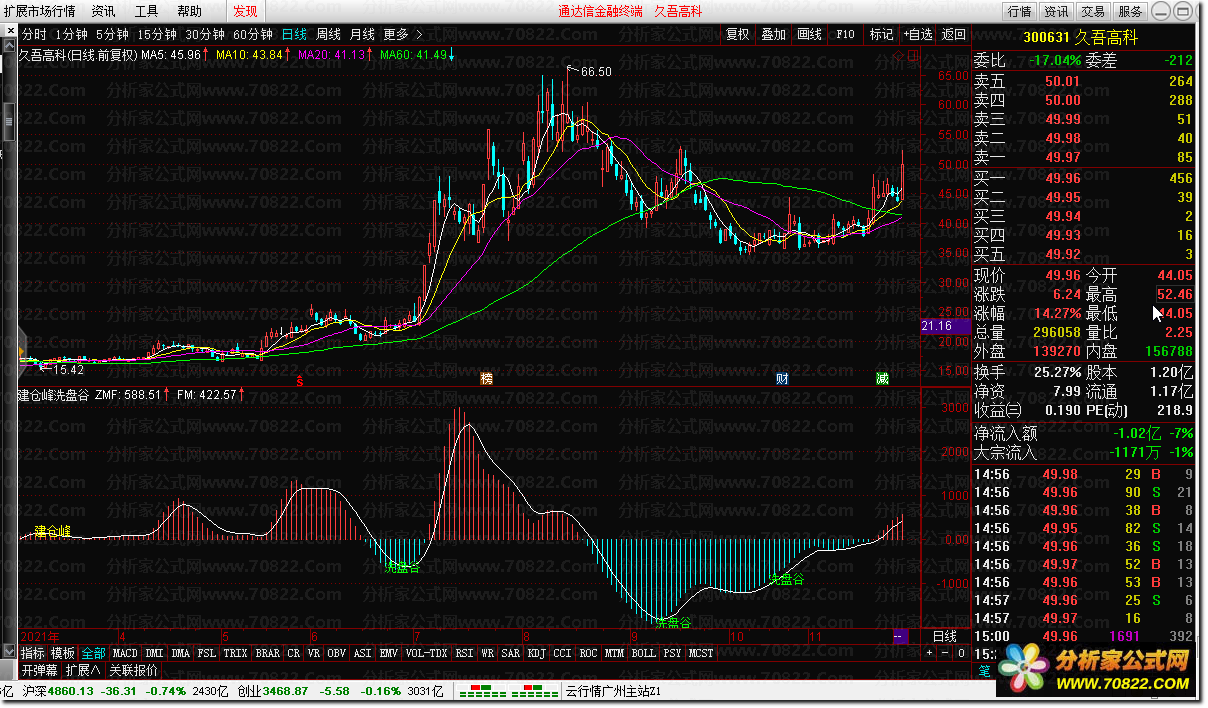Select the 指标 tab at bottom
The height and width of the screenshot is (708, 1208).
33,653
